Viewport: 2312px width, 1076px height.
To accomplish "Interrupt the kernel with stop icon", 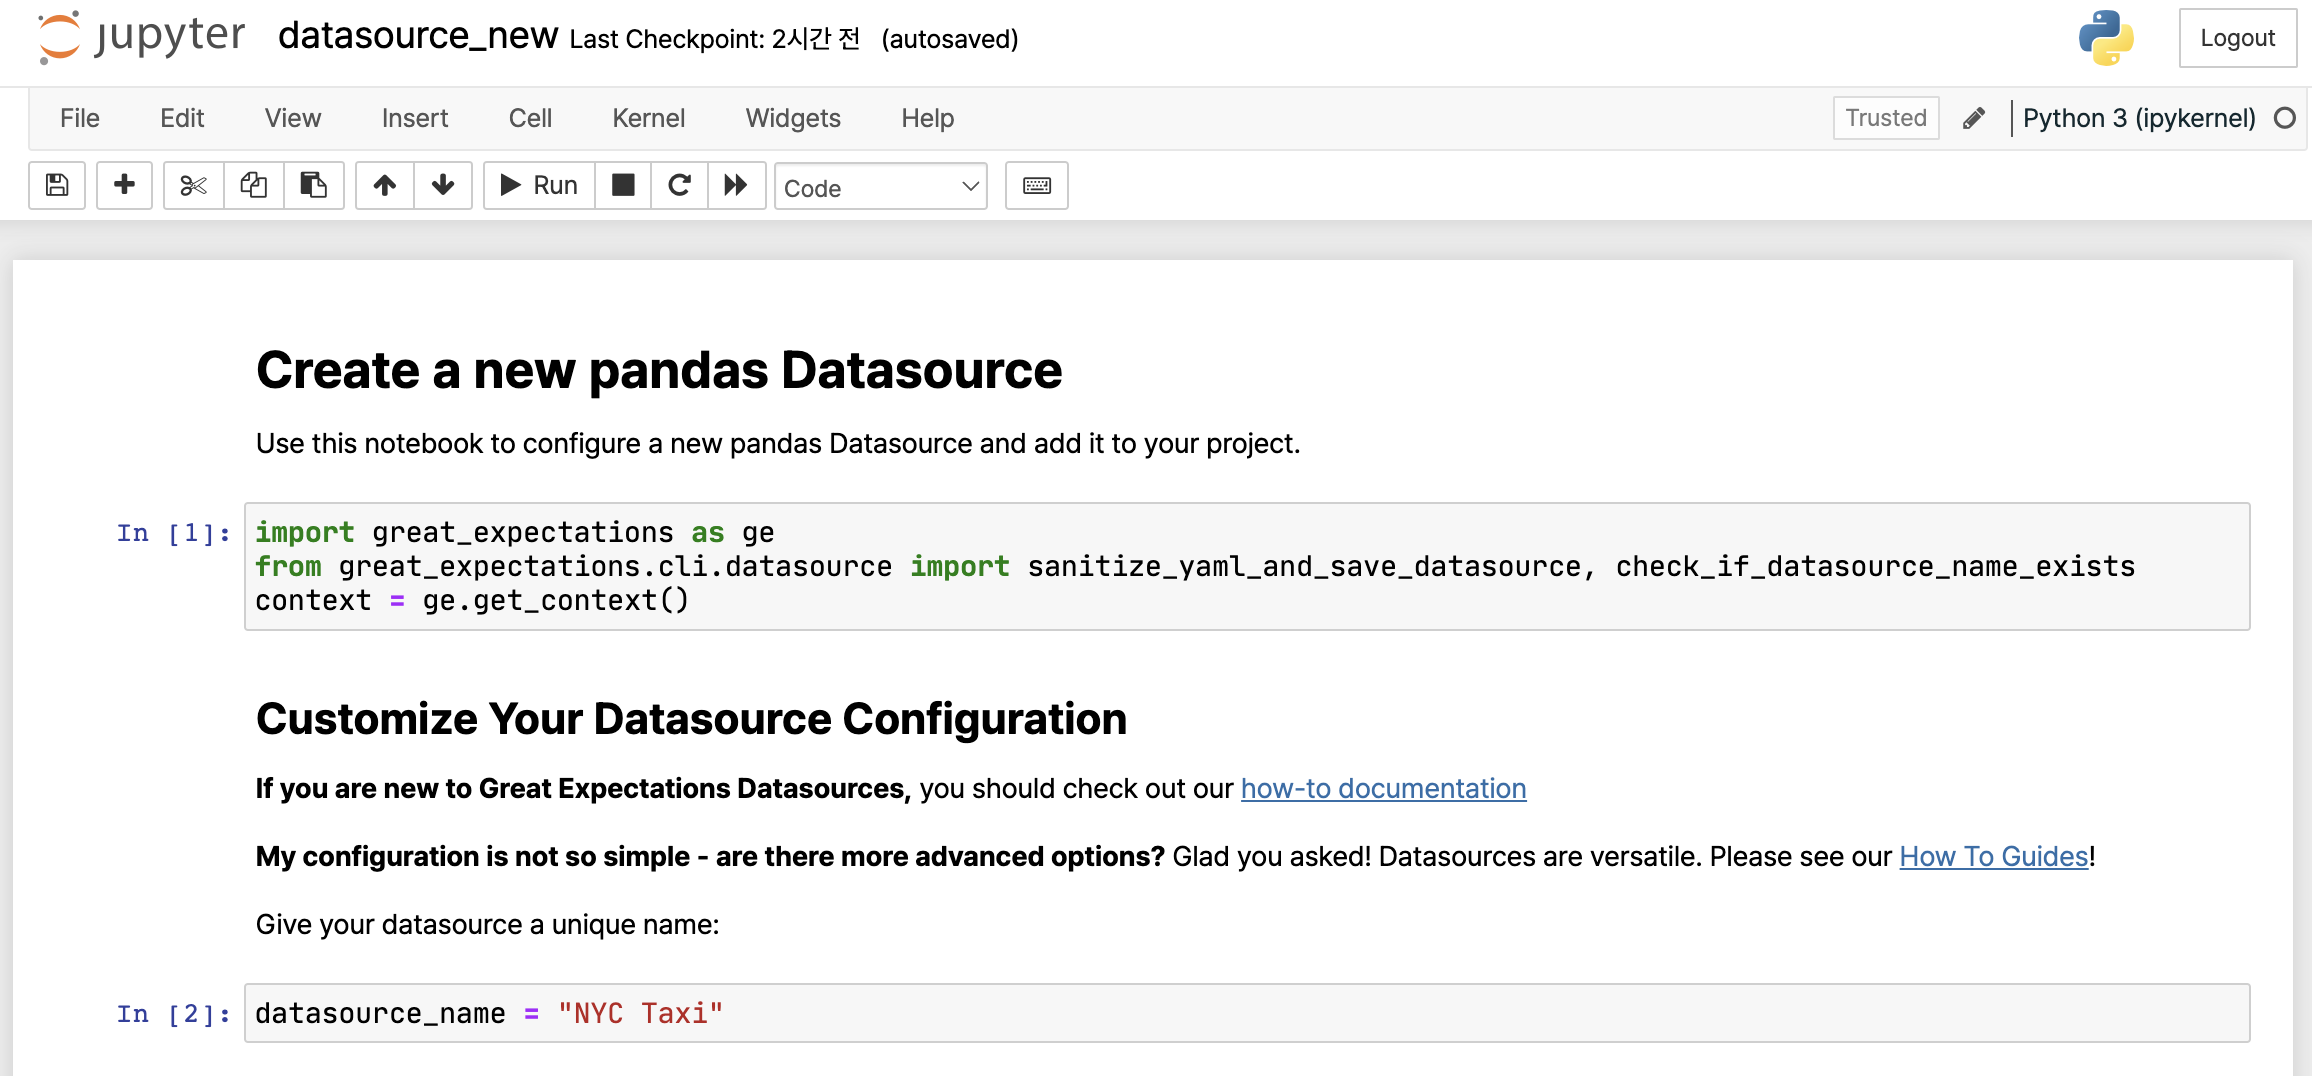I will tap(623, 186).
